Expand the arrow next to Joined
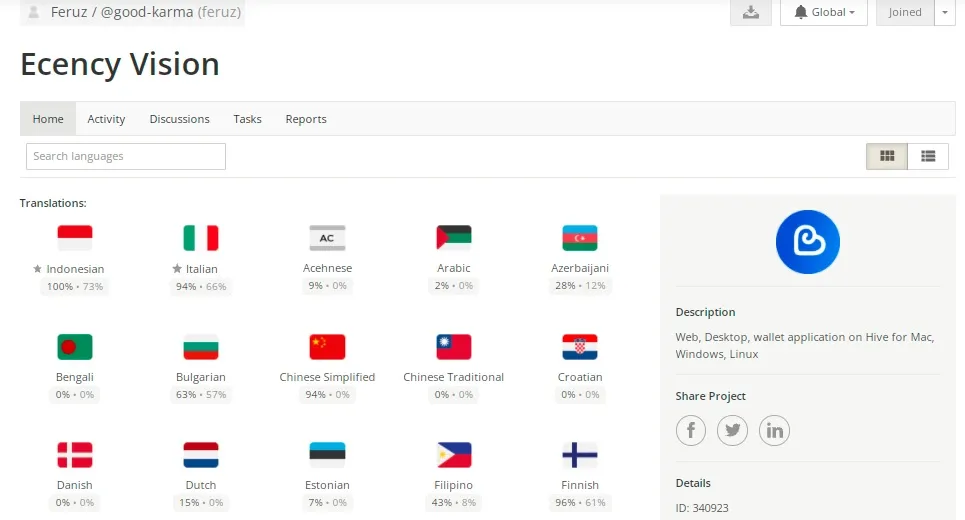Screen dimensions: 965x520 pyautogui.click(x=945, y=12)
